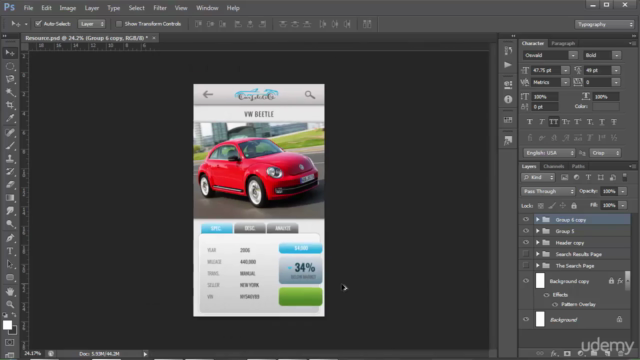Select the Elliptical Marquee tool
The height and width of the screenshot is (360, 640).
10,66
